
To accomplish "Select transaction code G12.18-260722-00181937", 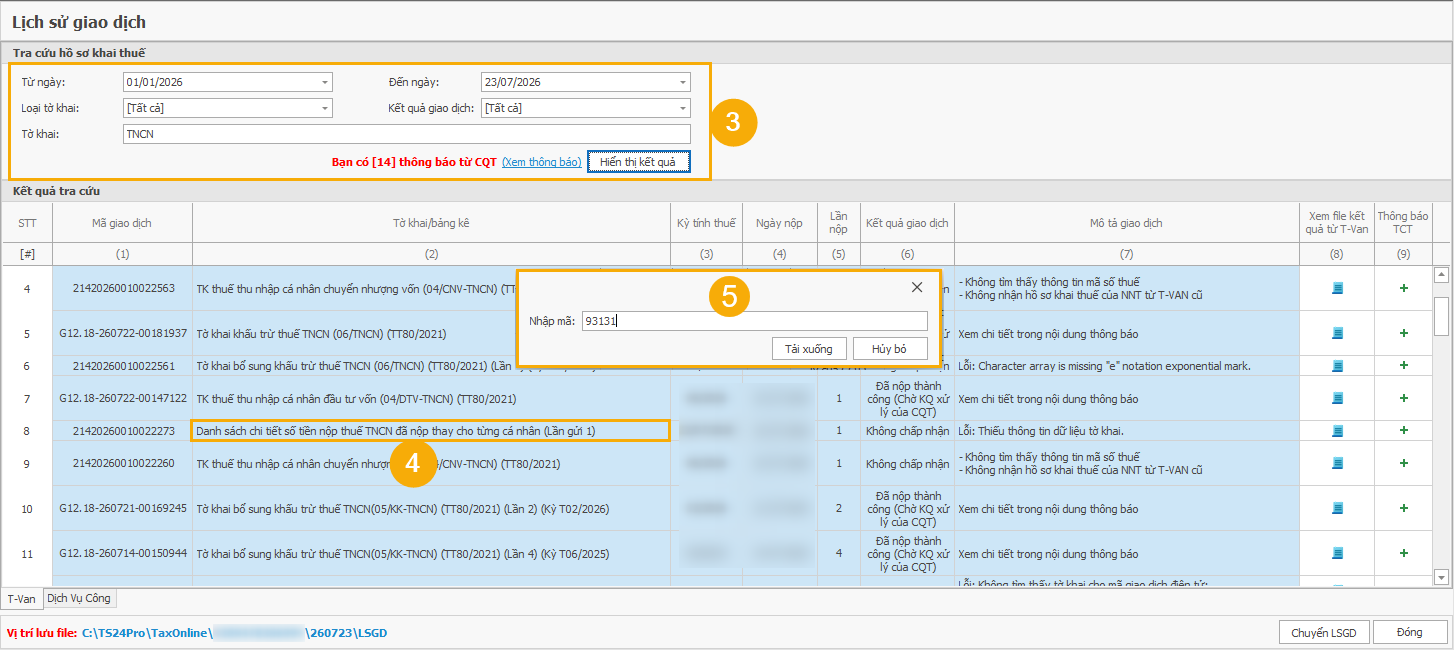I will 123,333.
